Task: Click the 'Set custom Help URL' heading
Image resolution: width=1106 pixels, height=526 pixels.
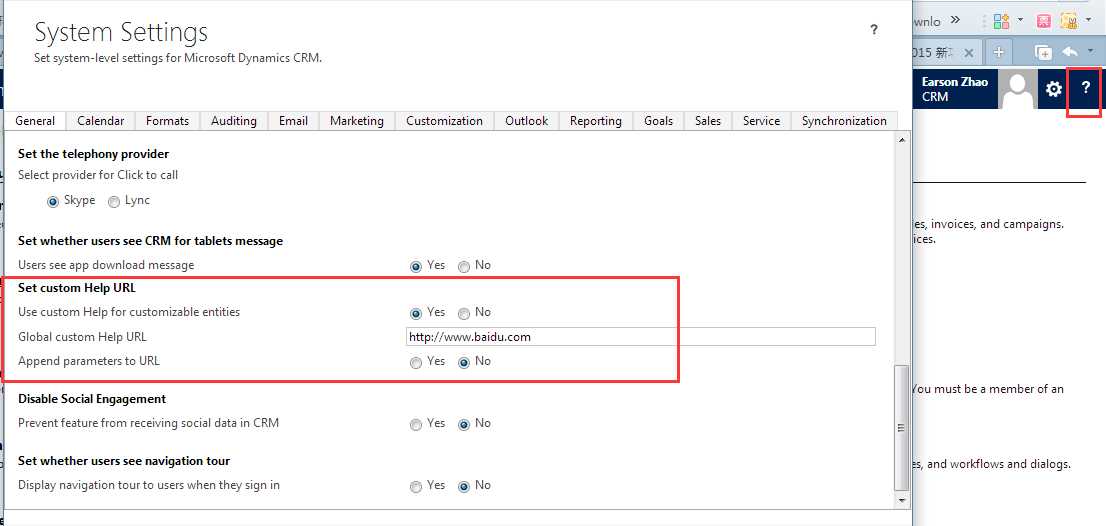Action: (77, 288)
